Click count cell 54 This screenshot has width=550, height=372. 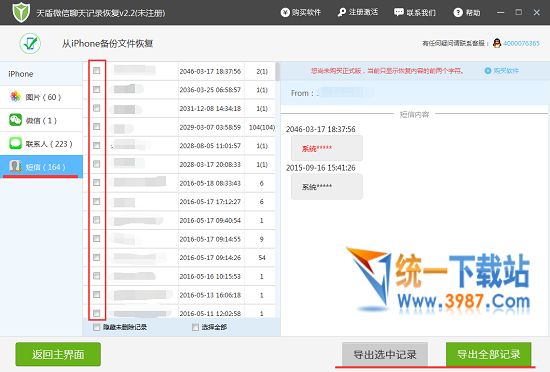pyautogui.click(x=262, y=258)
